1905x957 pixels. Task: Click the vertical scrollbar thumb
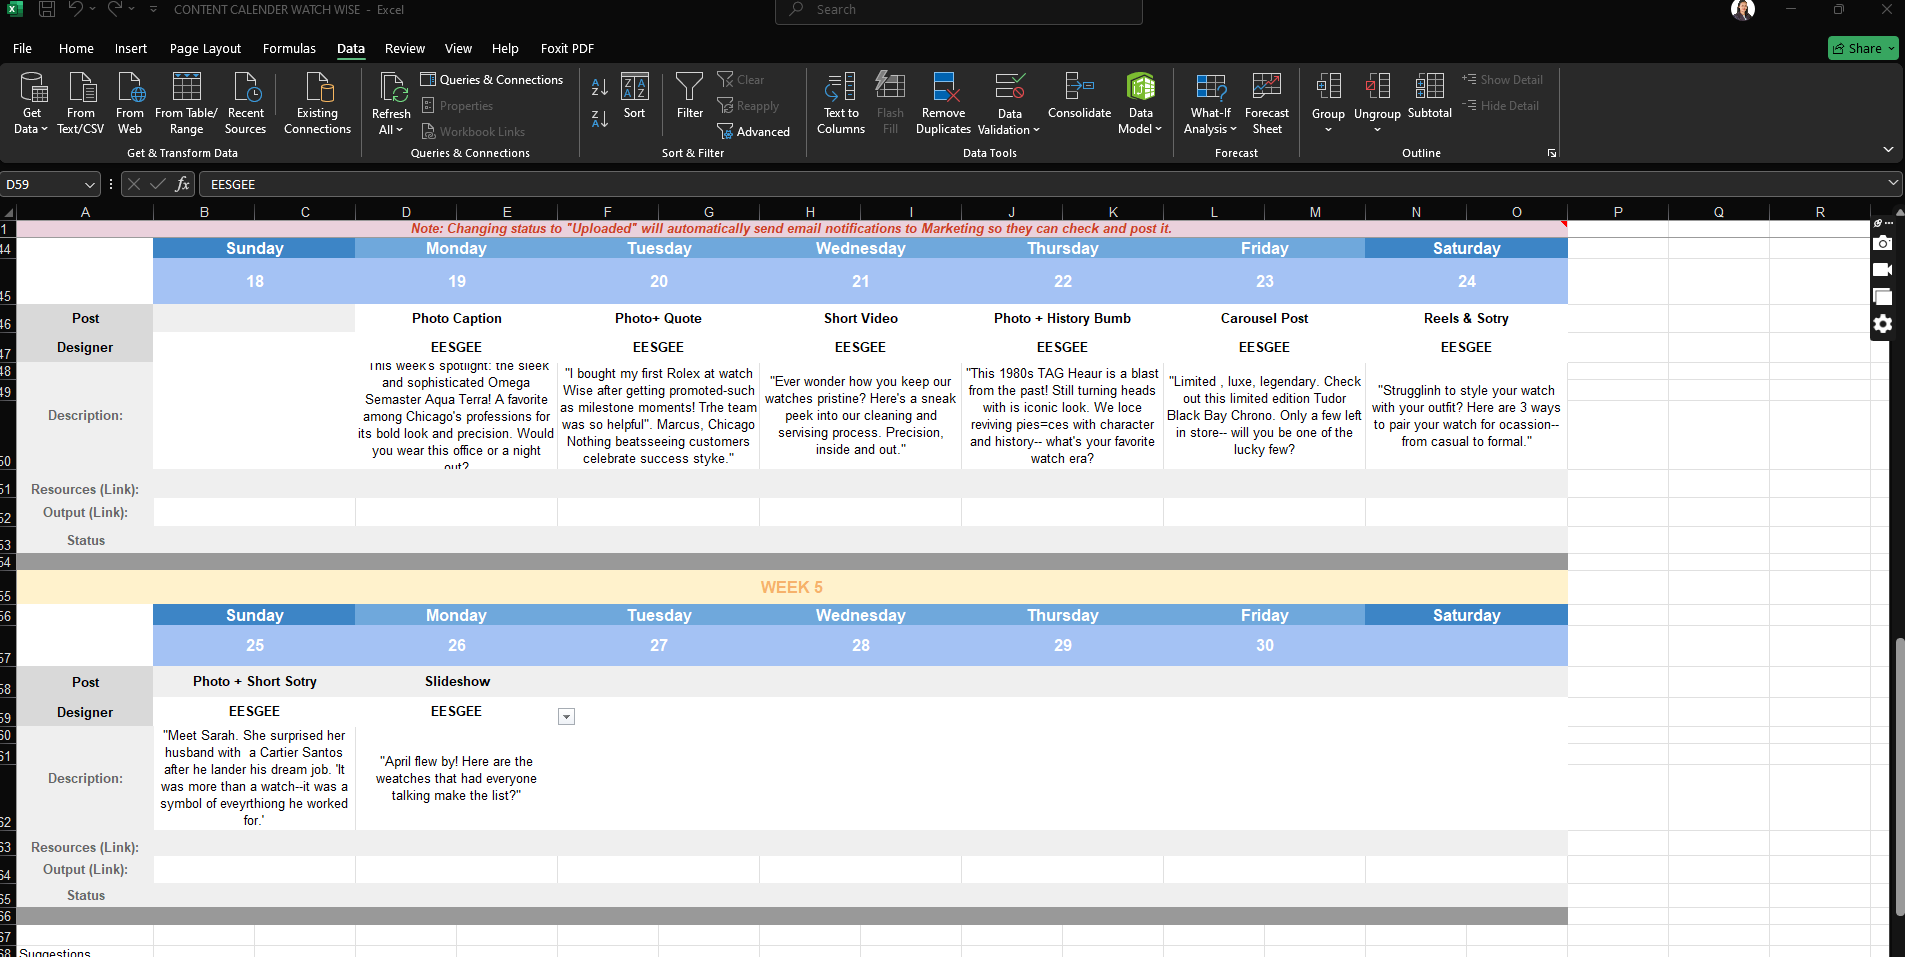click(x=1899, y=777)
